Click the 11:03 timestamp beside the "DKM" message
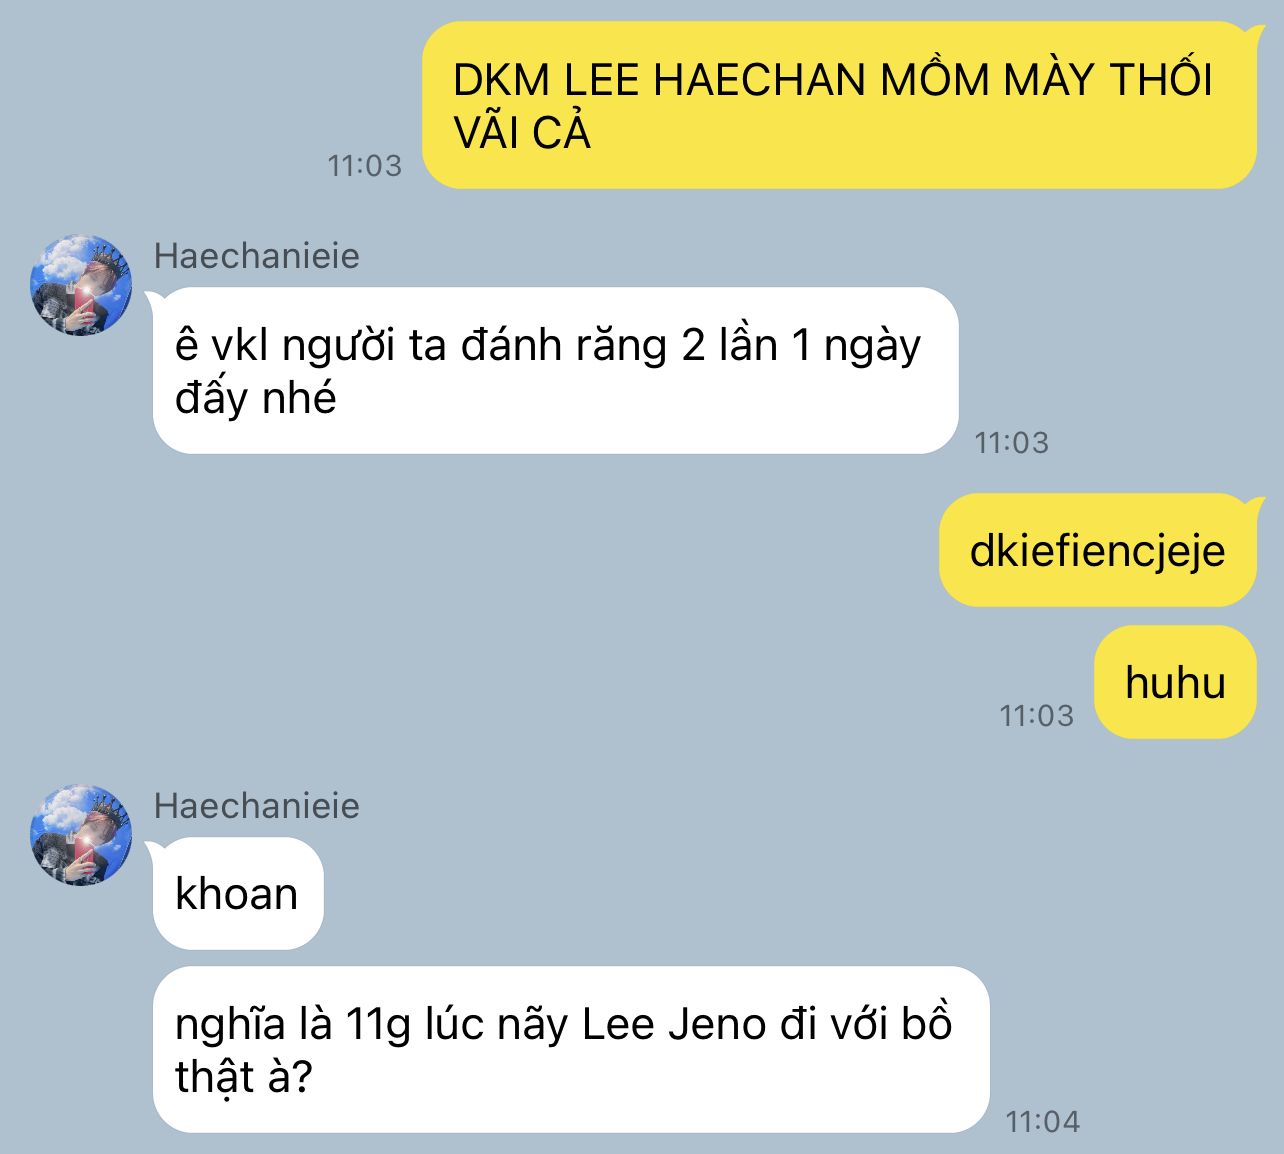Image resolution: width=1284 pixels, height=1154 pixels. (364, 166)
